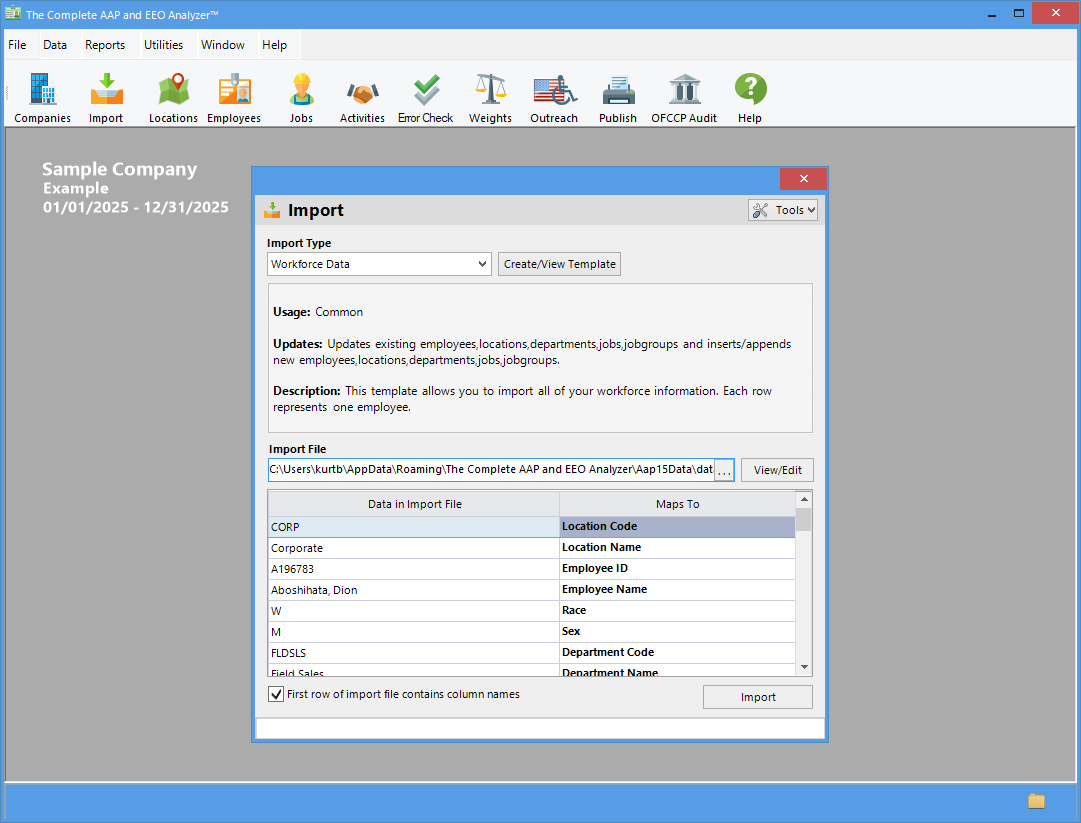Click the Import File path field
1081x823 pixels.
click(x=491, y=469)
